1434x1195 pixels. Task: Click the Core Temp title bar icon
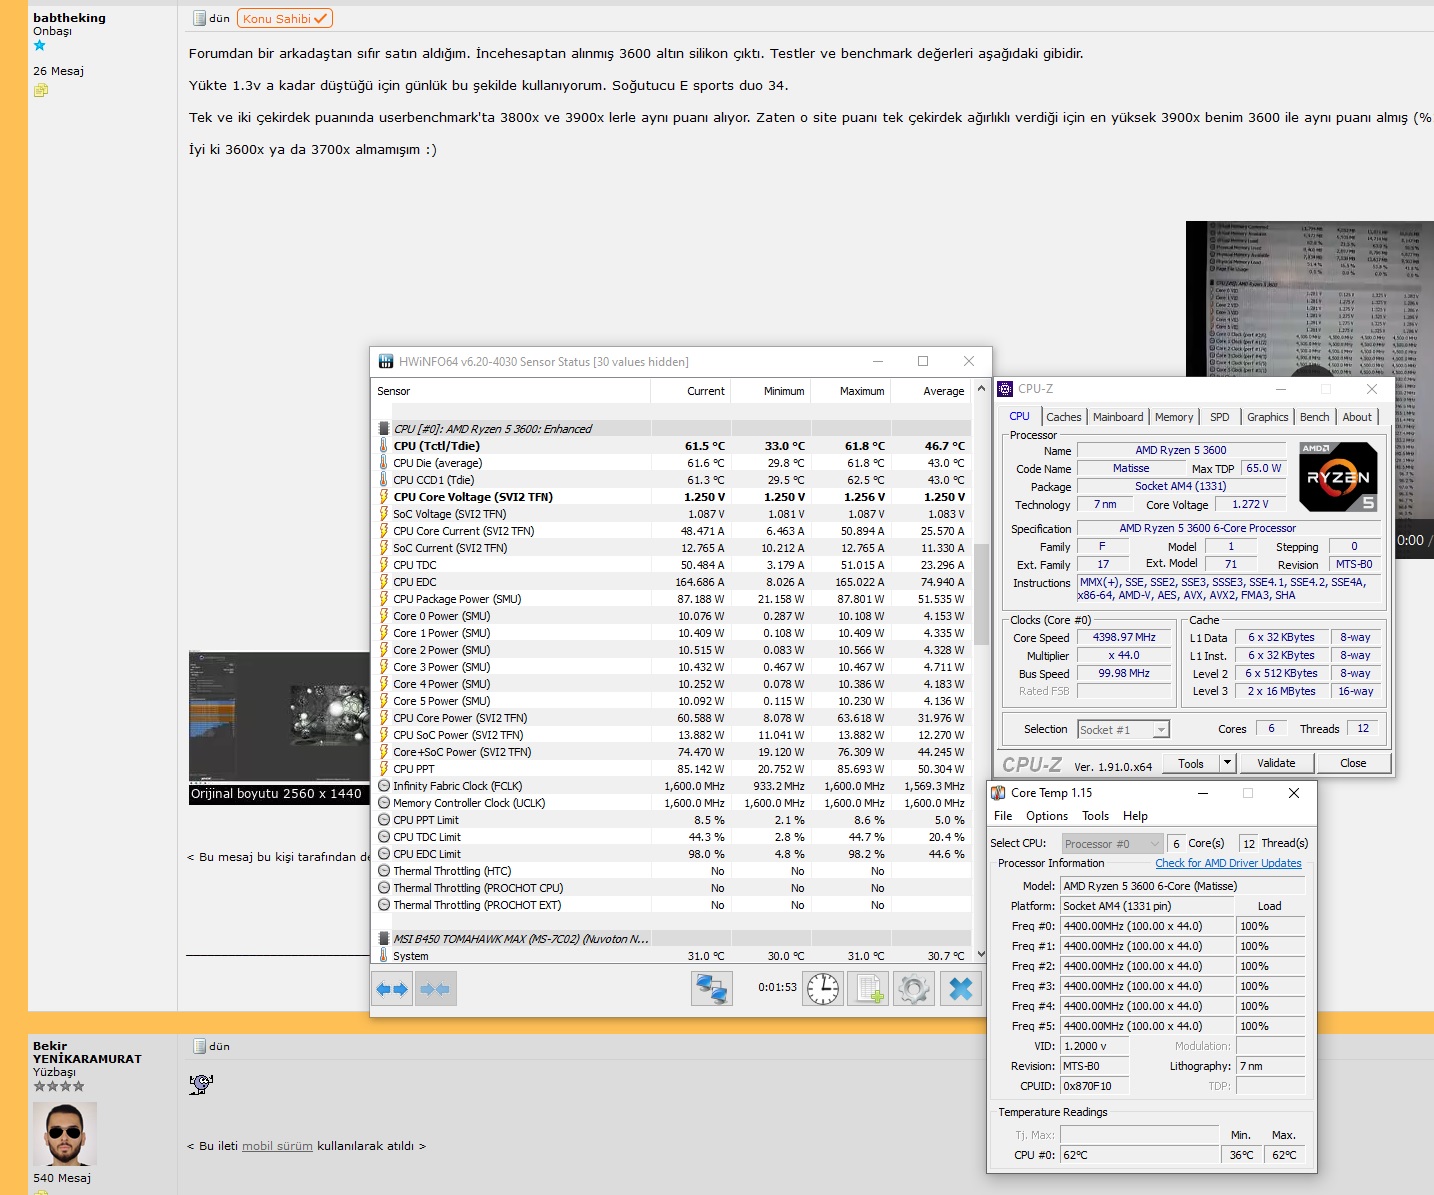[998, 793]
